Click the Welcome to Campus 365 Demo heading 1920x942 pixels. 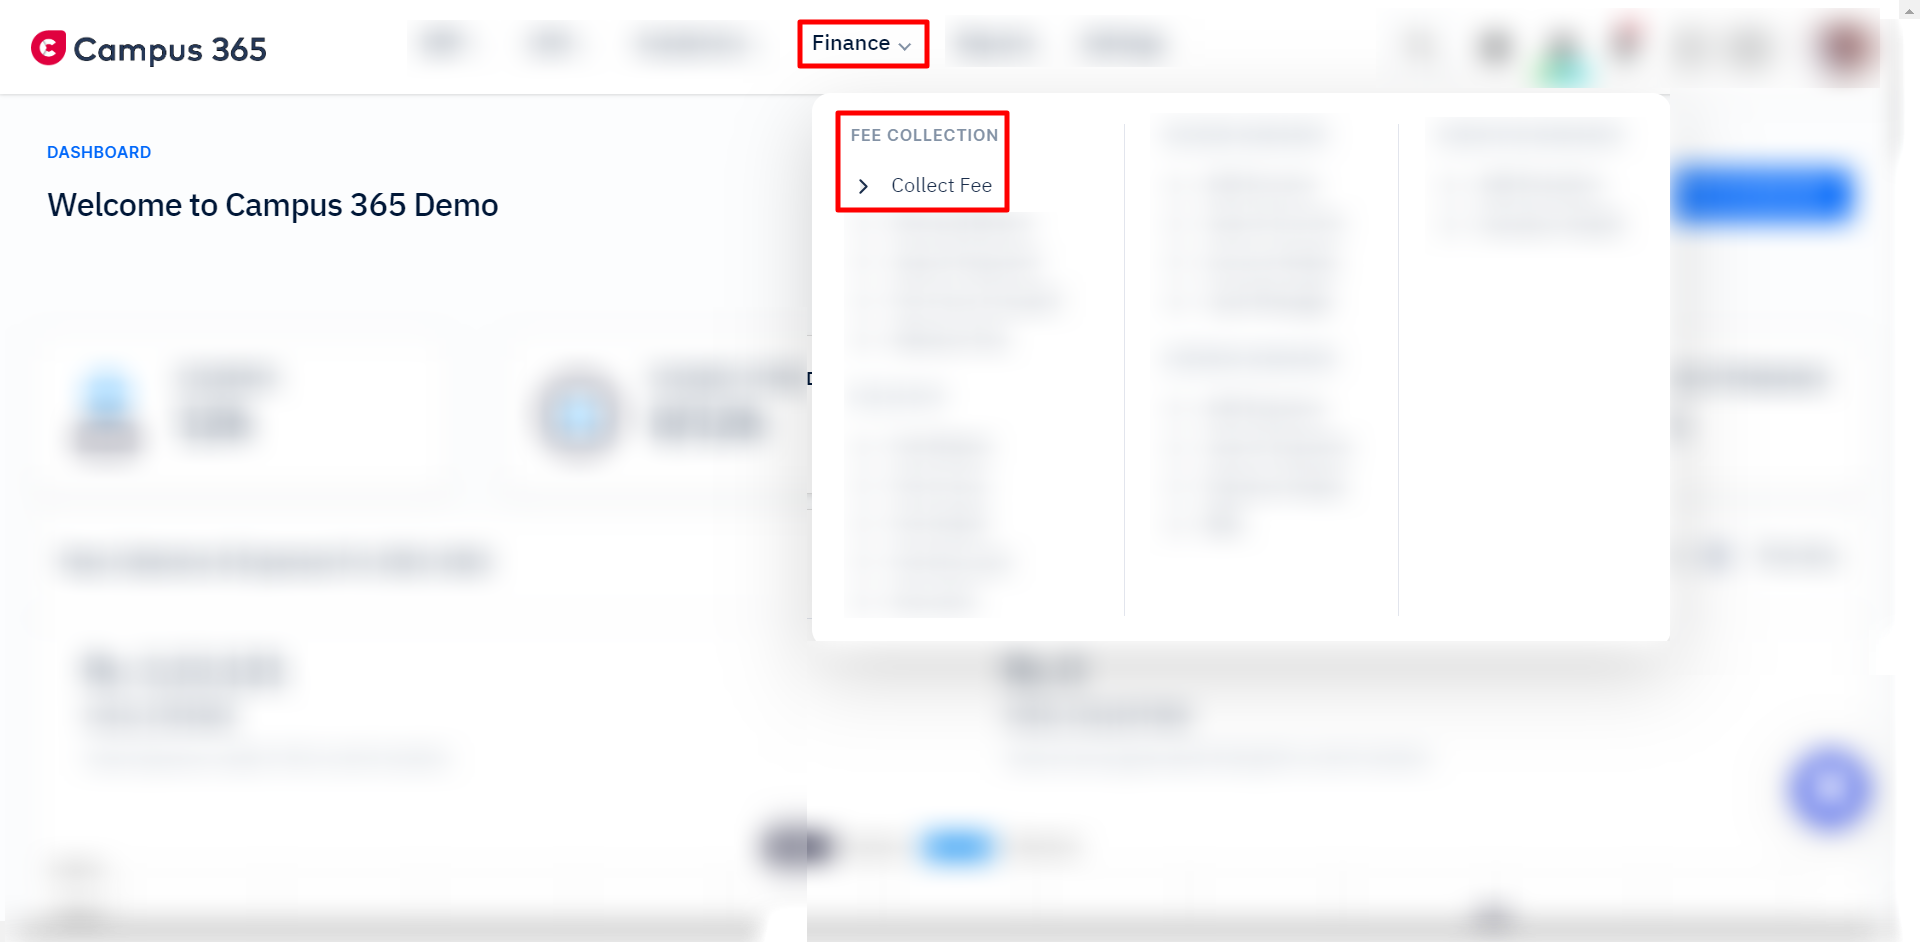273,205
